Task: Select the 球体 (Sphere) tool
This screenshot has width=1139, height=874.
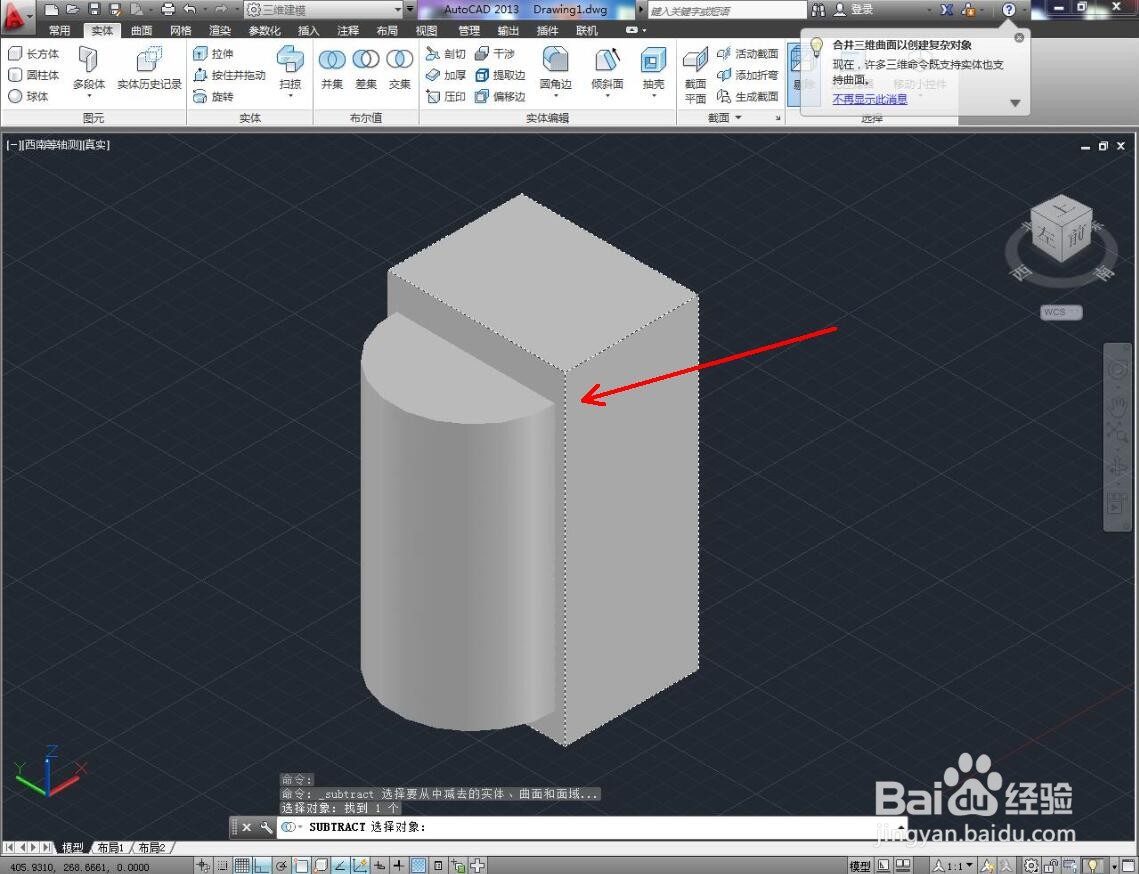Action: (29, 96)
